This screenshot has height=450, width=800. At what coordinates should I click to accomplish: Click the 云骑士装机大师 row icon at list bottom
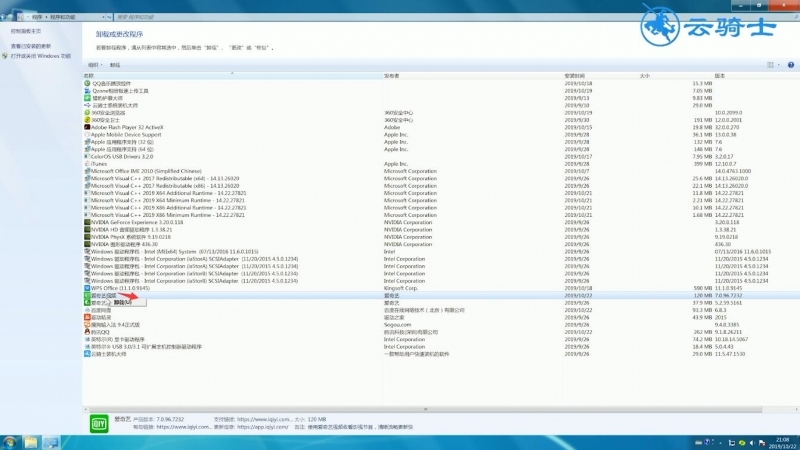pos(87,354)
